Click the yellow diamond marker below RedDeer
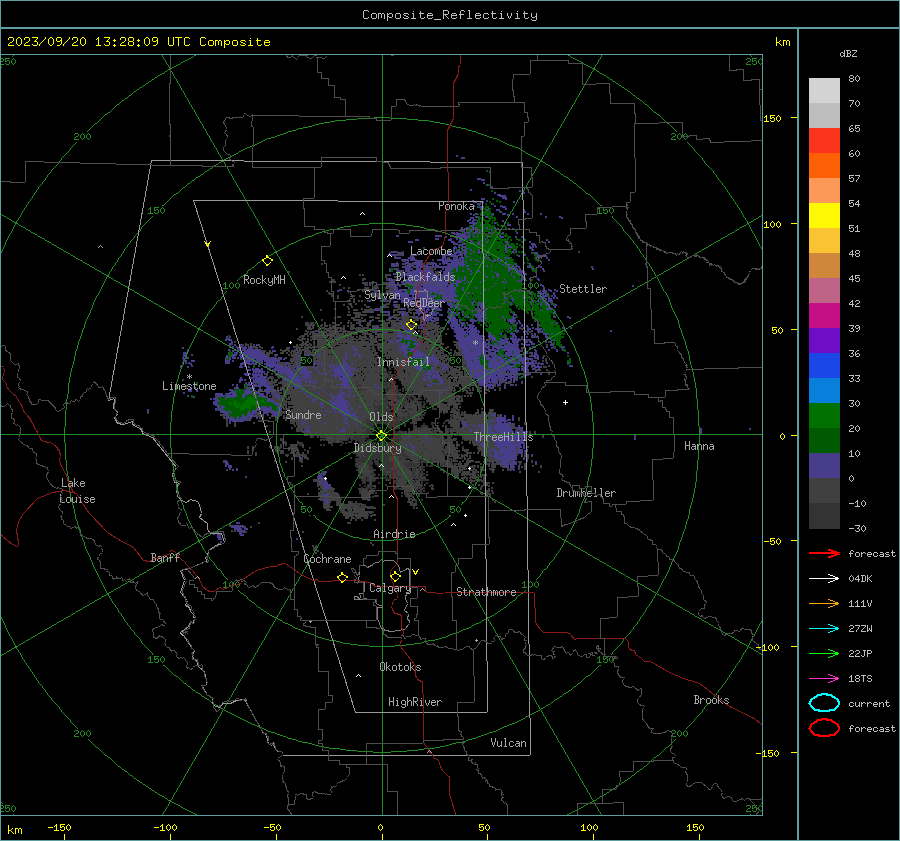900x841 pixels. (x=412, y=325)
